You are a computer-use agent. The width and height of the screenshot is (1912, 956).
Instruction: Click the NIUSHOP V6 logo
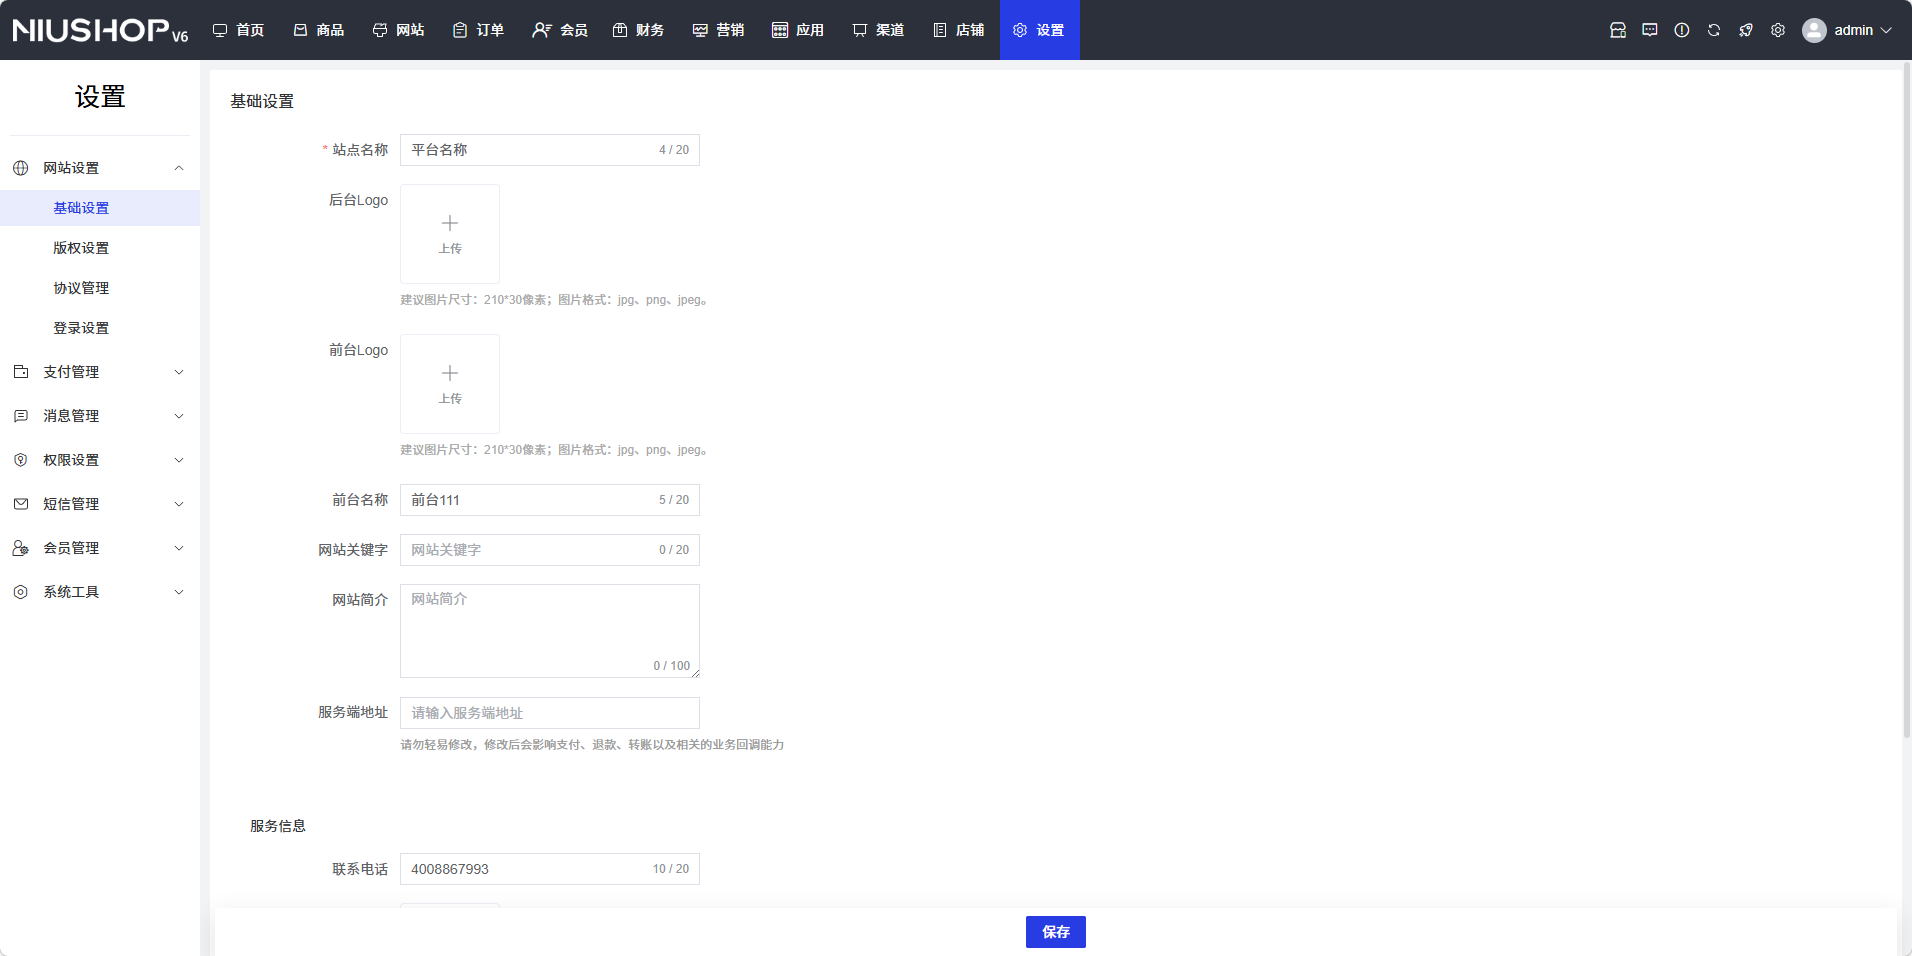click(x=100, y=30)
